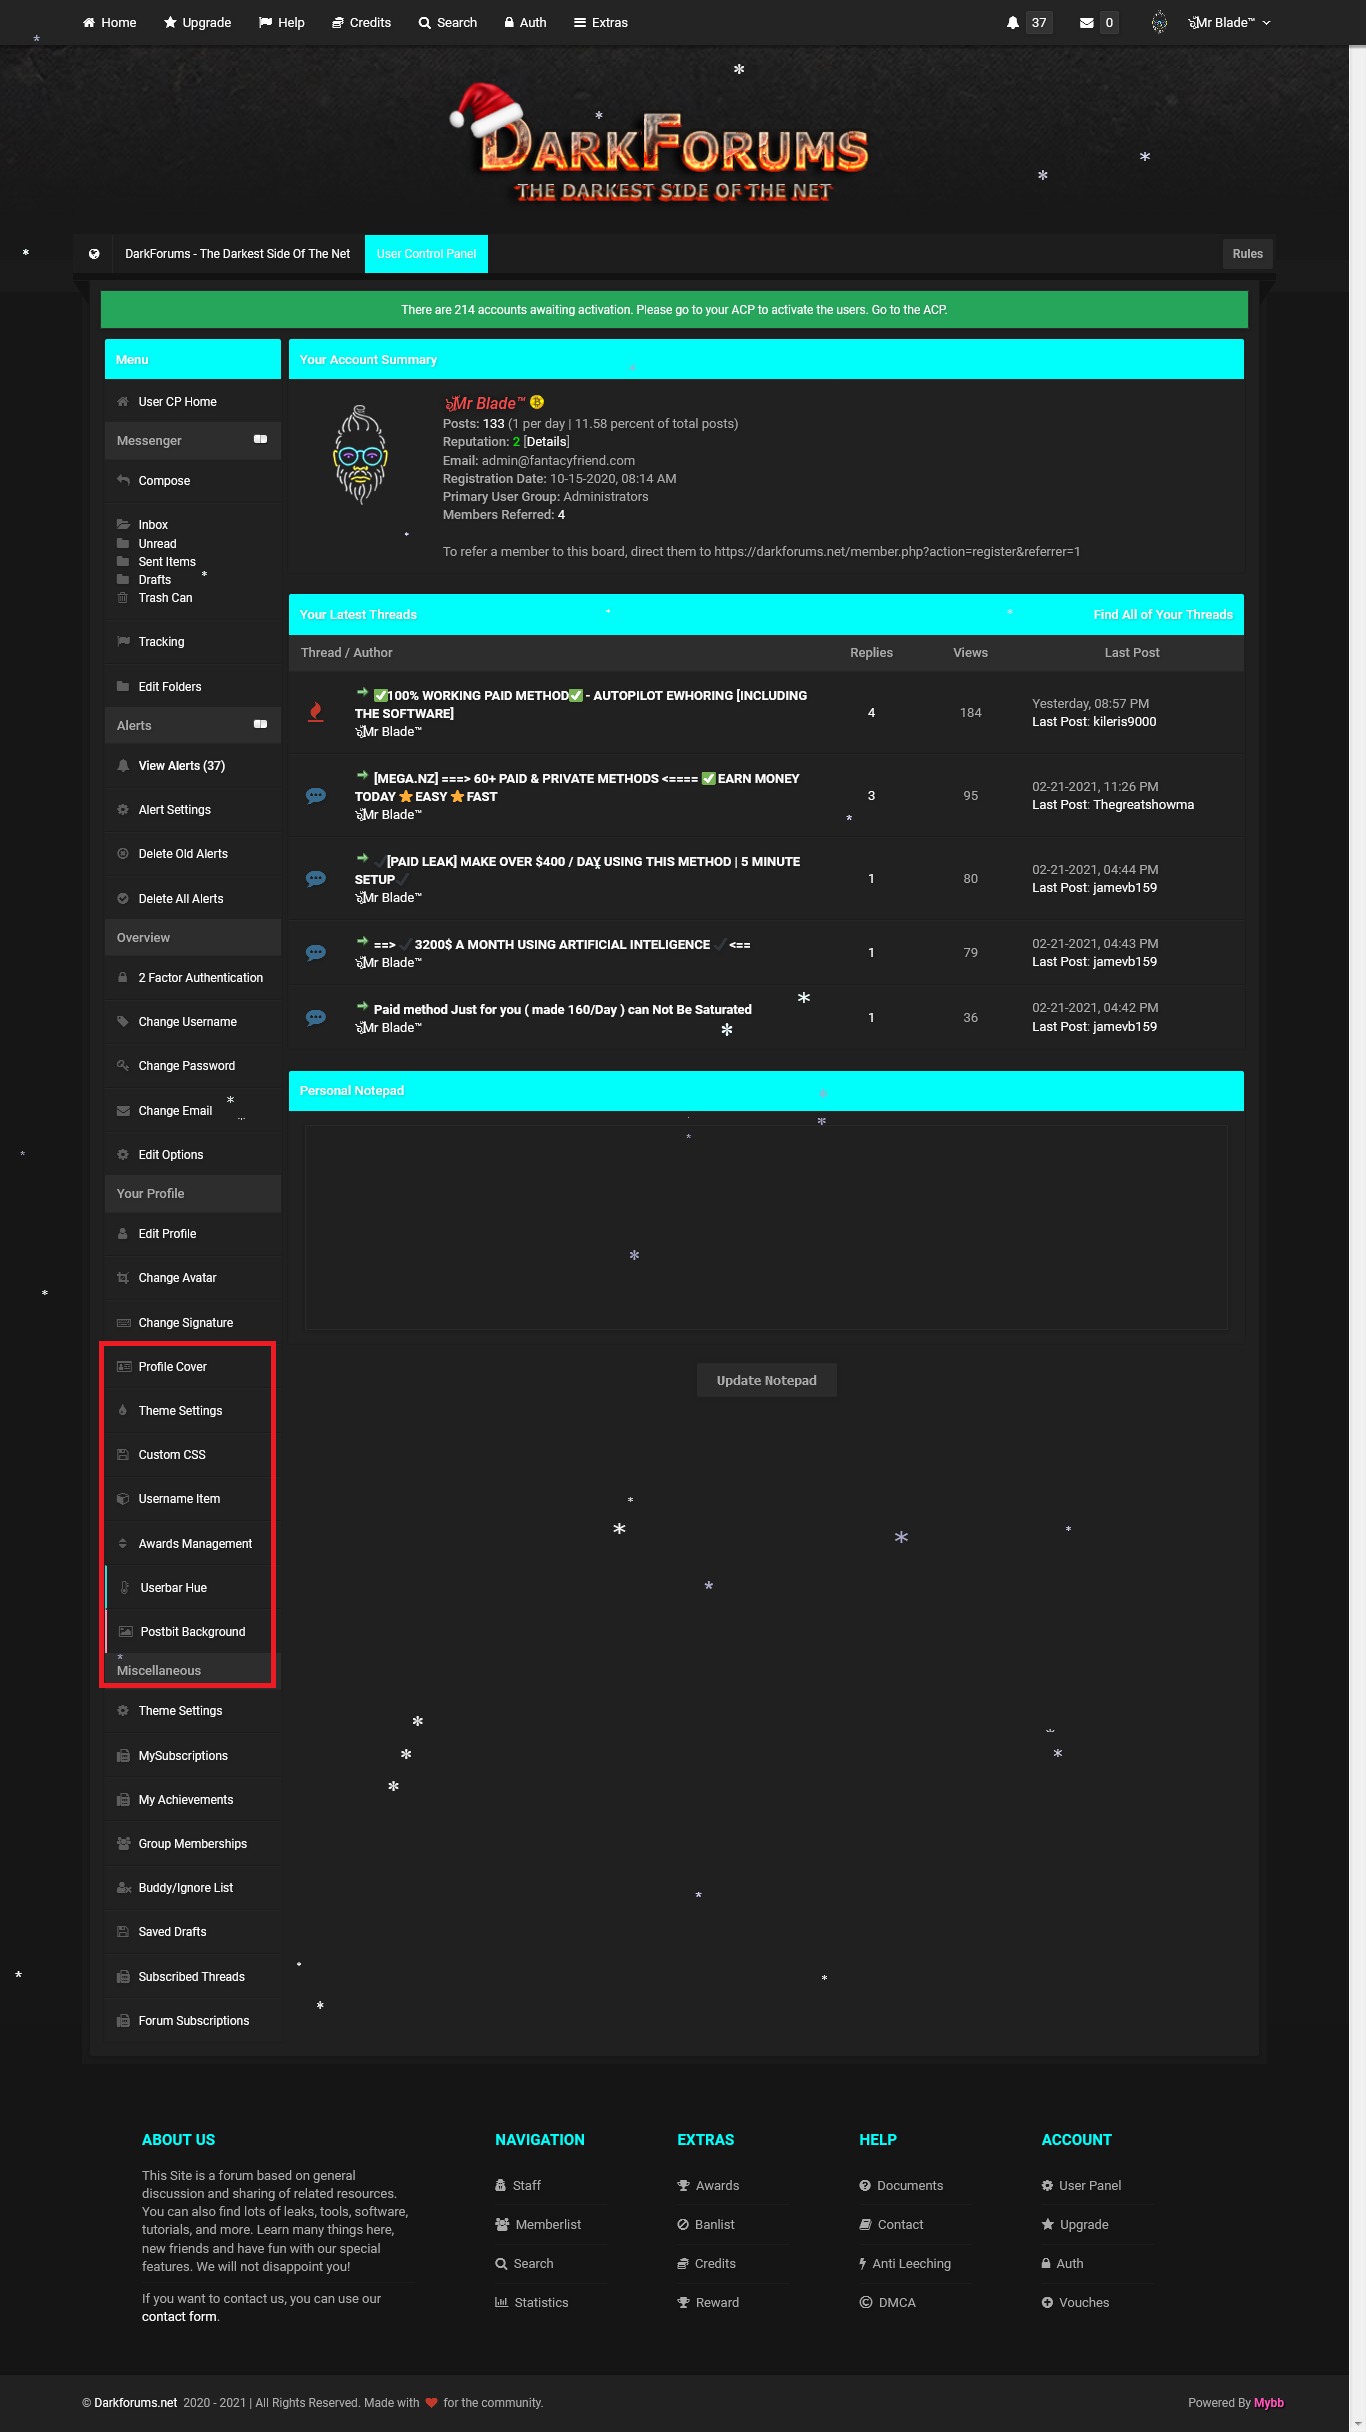Click inside the Personal Notepad text area

[x=766, y=1227]
